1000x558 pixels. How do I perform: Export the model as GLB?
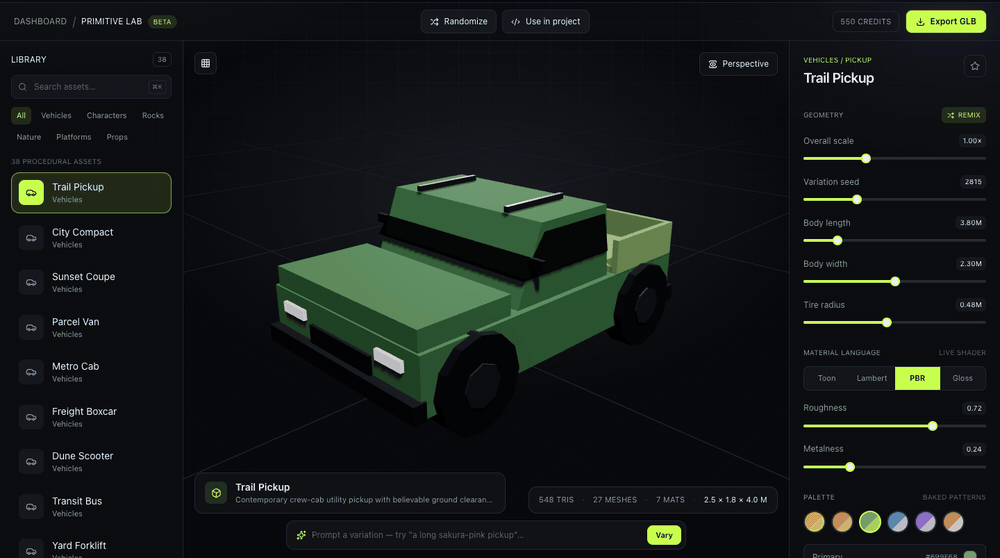click(946, 22)
